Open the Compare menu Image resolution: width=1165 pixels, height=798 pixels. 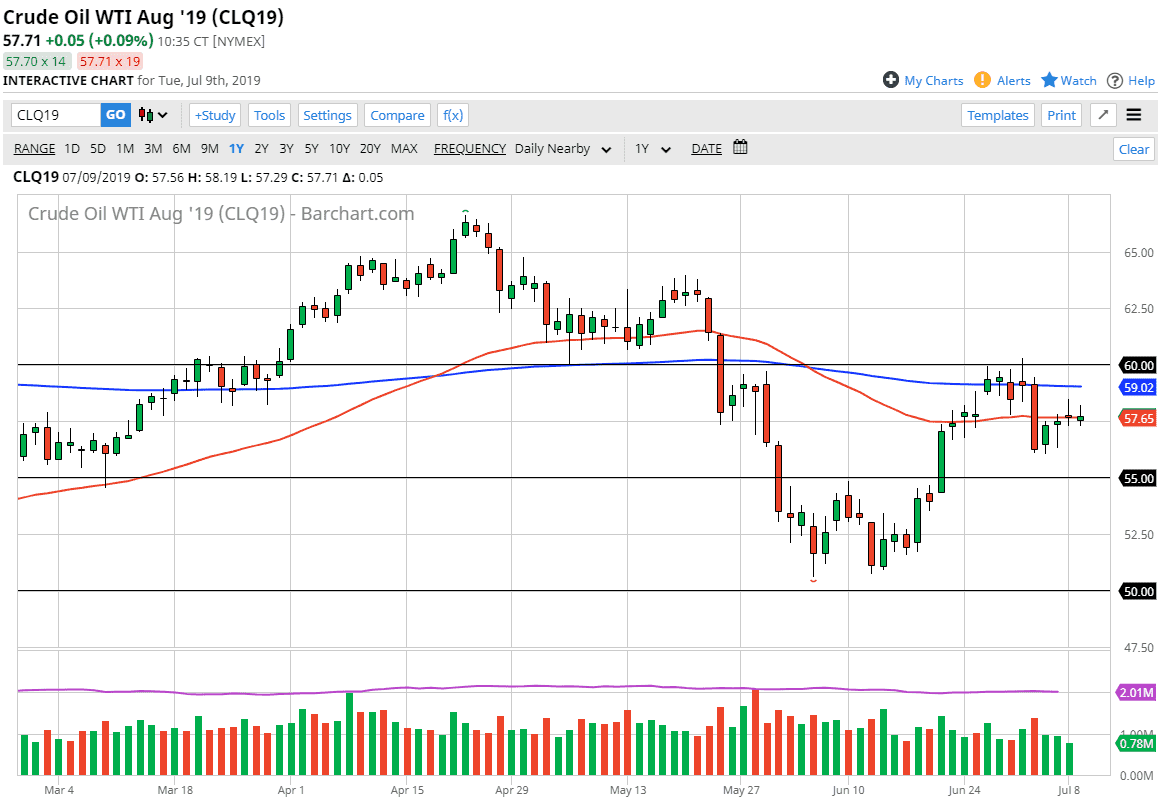[397, 115]
